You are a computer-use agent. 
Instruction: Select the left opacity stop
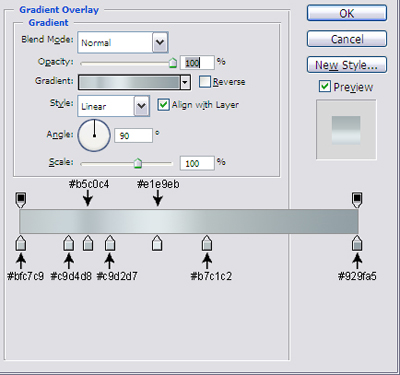(21, 200)
